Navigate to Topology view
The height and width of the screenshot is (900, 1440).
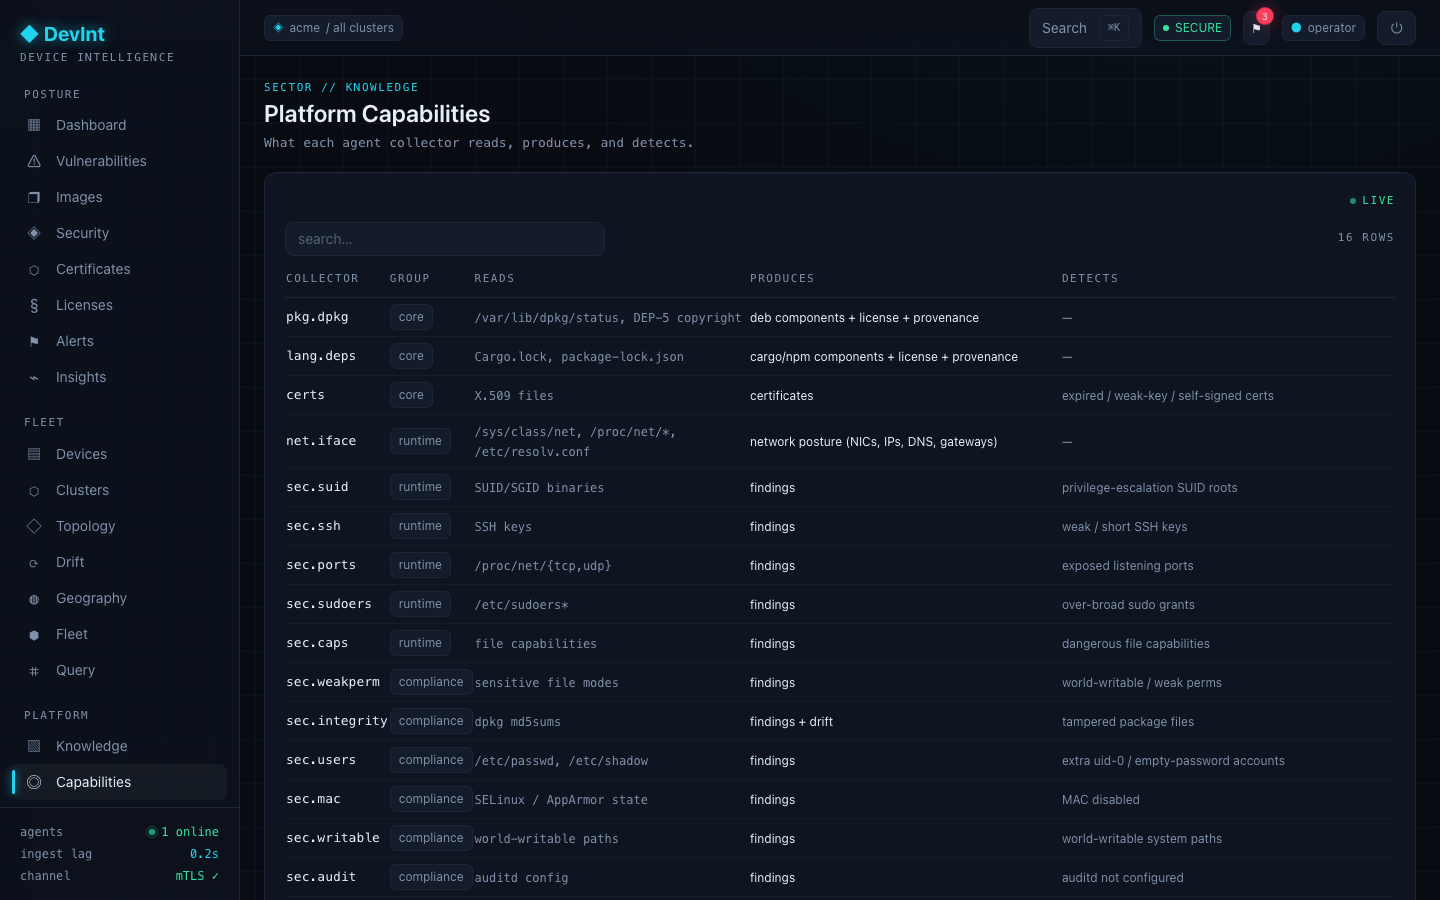tap(120, 526)
